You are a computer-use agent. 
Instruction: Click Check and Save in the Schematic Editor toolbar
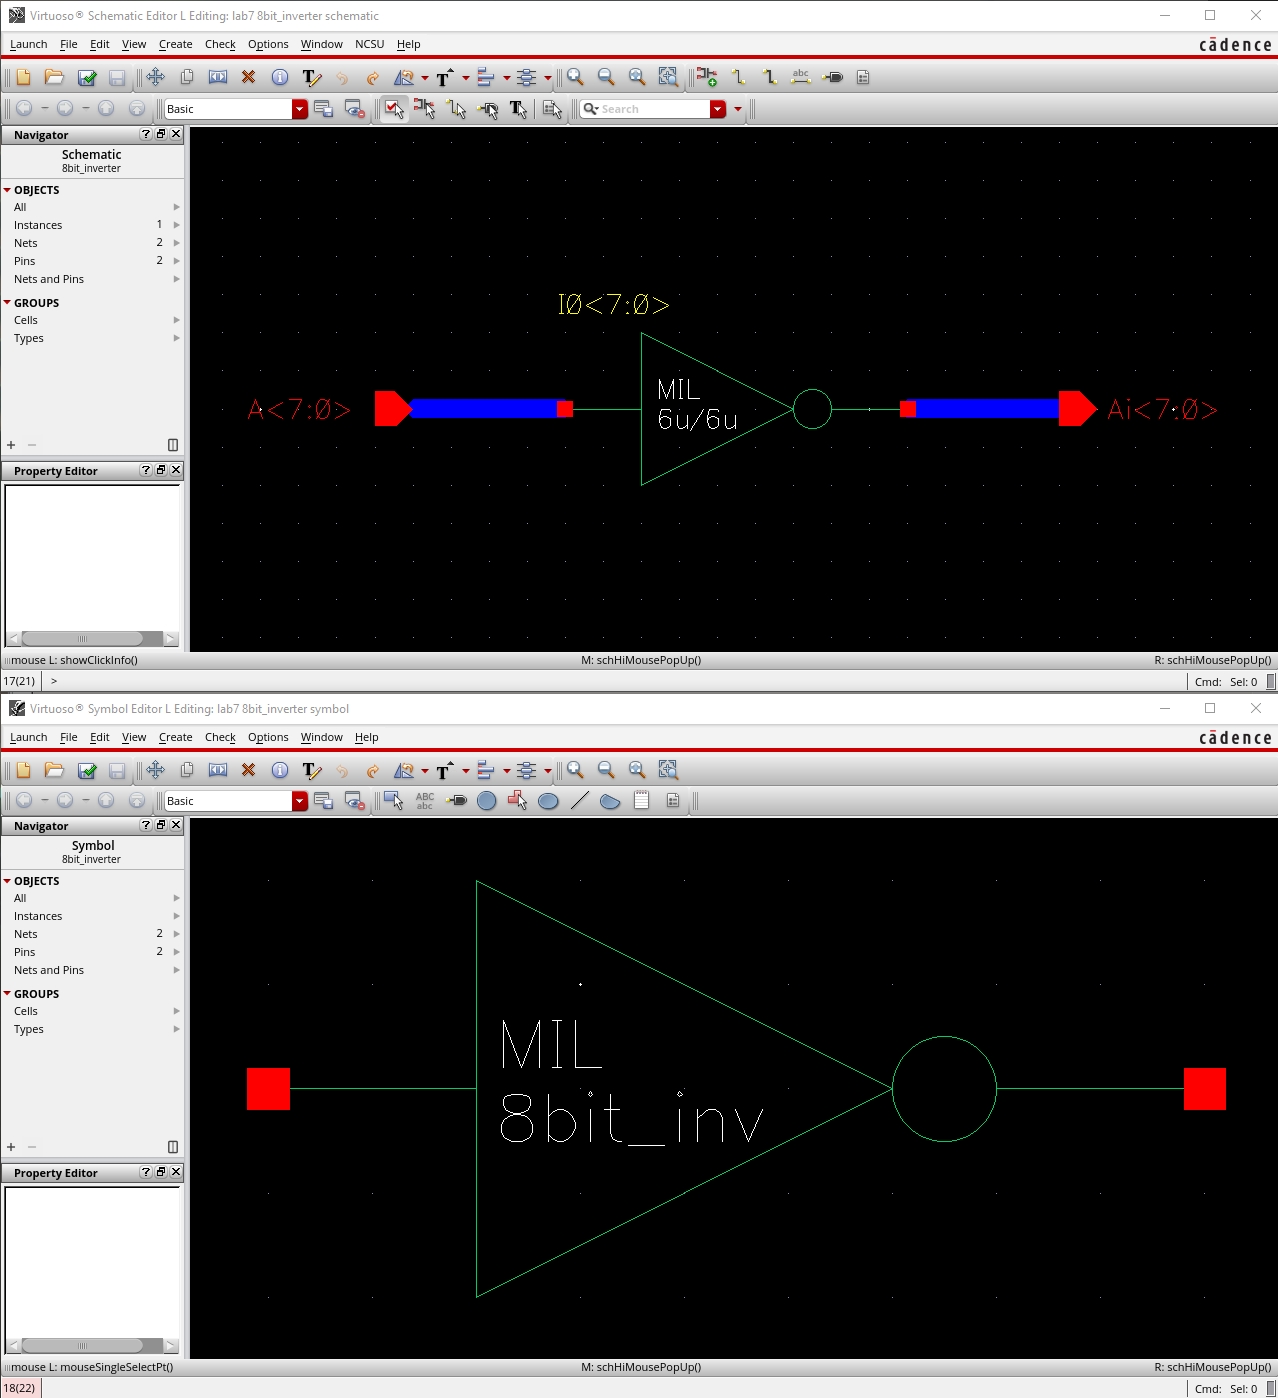coord(87,77)
